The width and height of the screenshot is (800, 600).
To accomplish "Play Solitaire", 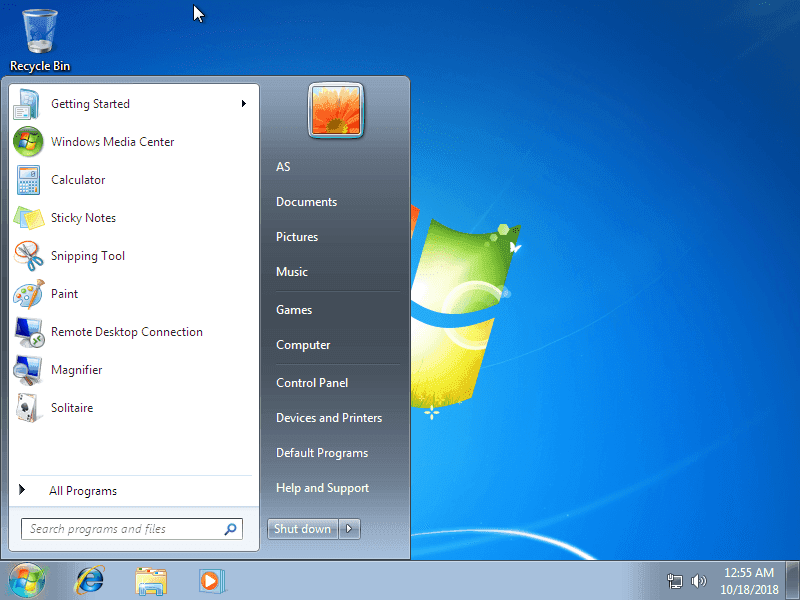I will click(71, 408).
